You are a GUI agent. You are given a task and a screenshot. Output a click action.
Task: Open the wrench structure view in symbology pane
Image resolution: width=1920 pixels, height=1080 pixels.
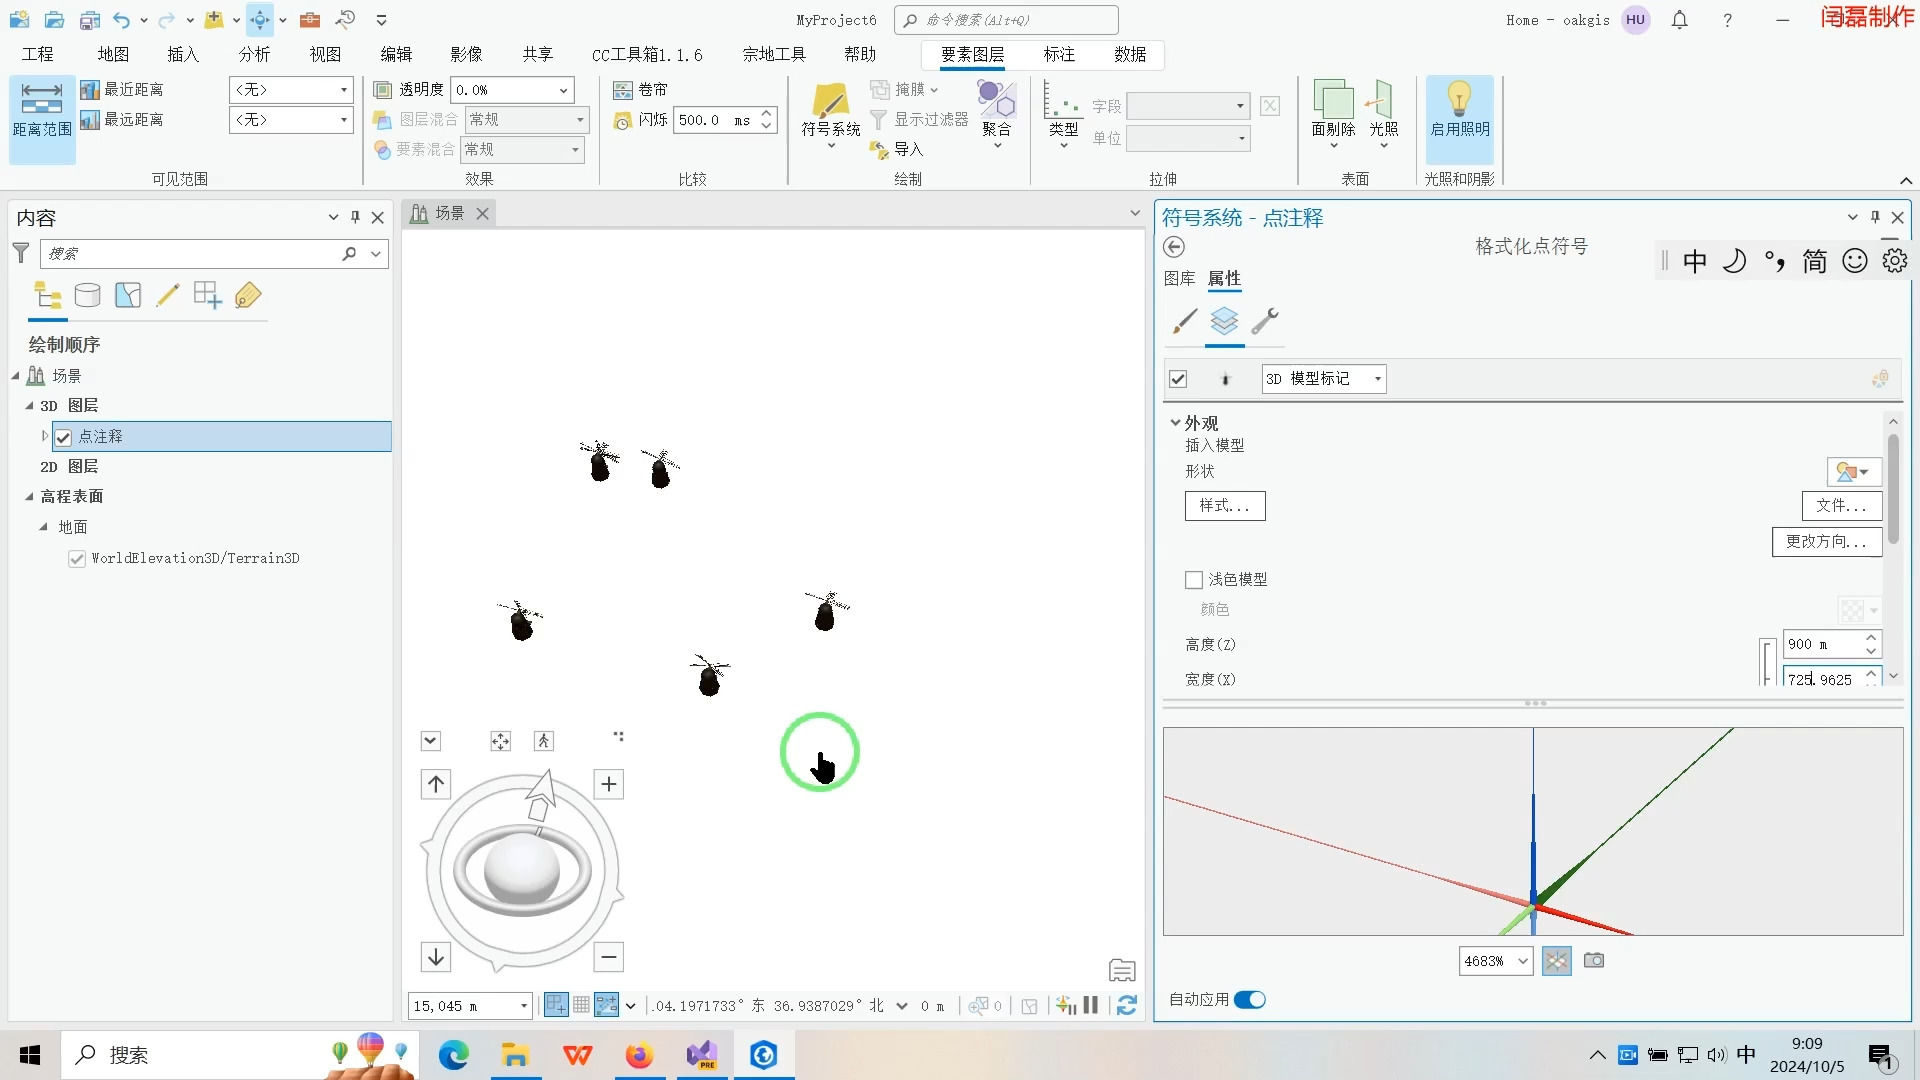[1266, 322]
